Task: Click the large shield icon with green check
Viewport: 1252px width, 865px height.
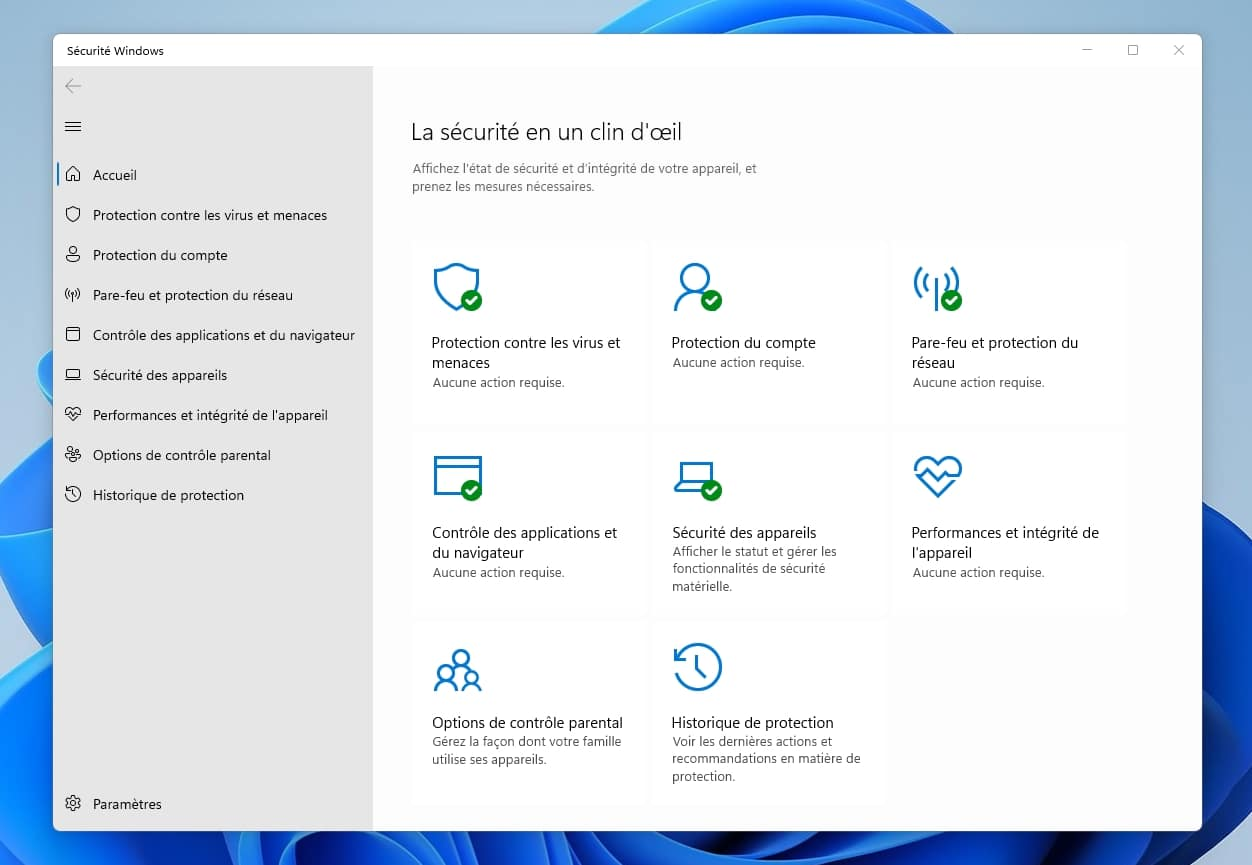Action: (457, 287)
